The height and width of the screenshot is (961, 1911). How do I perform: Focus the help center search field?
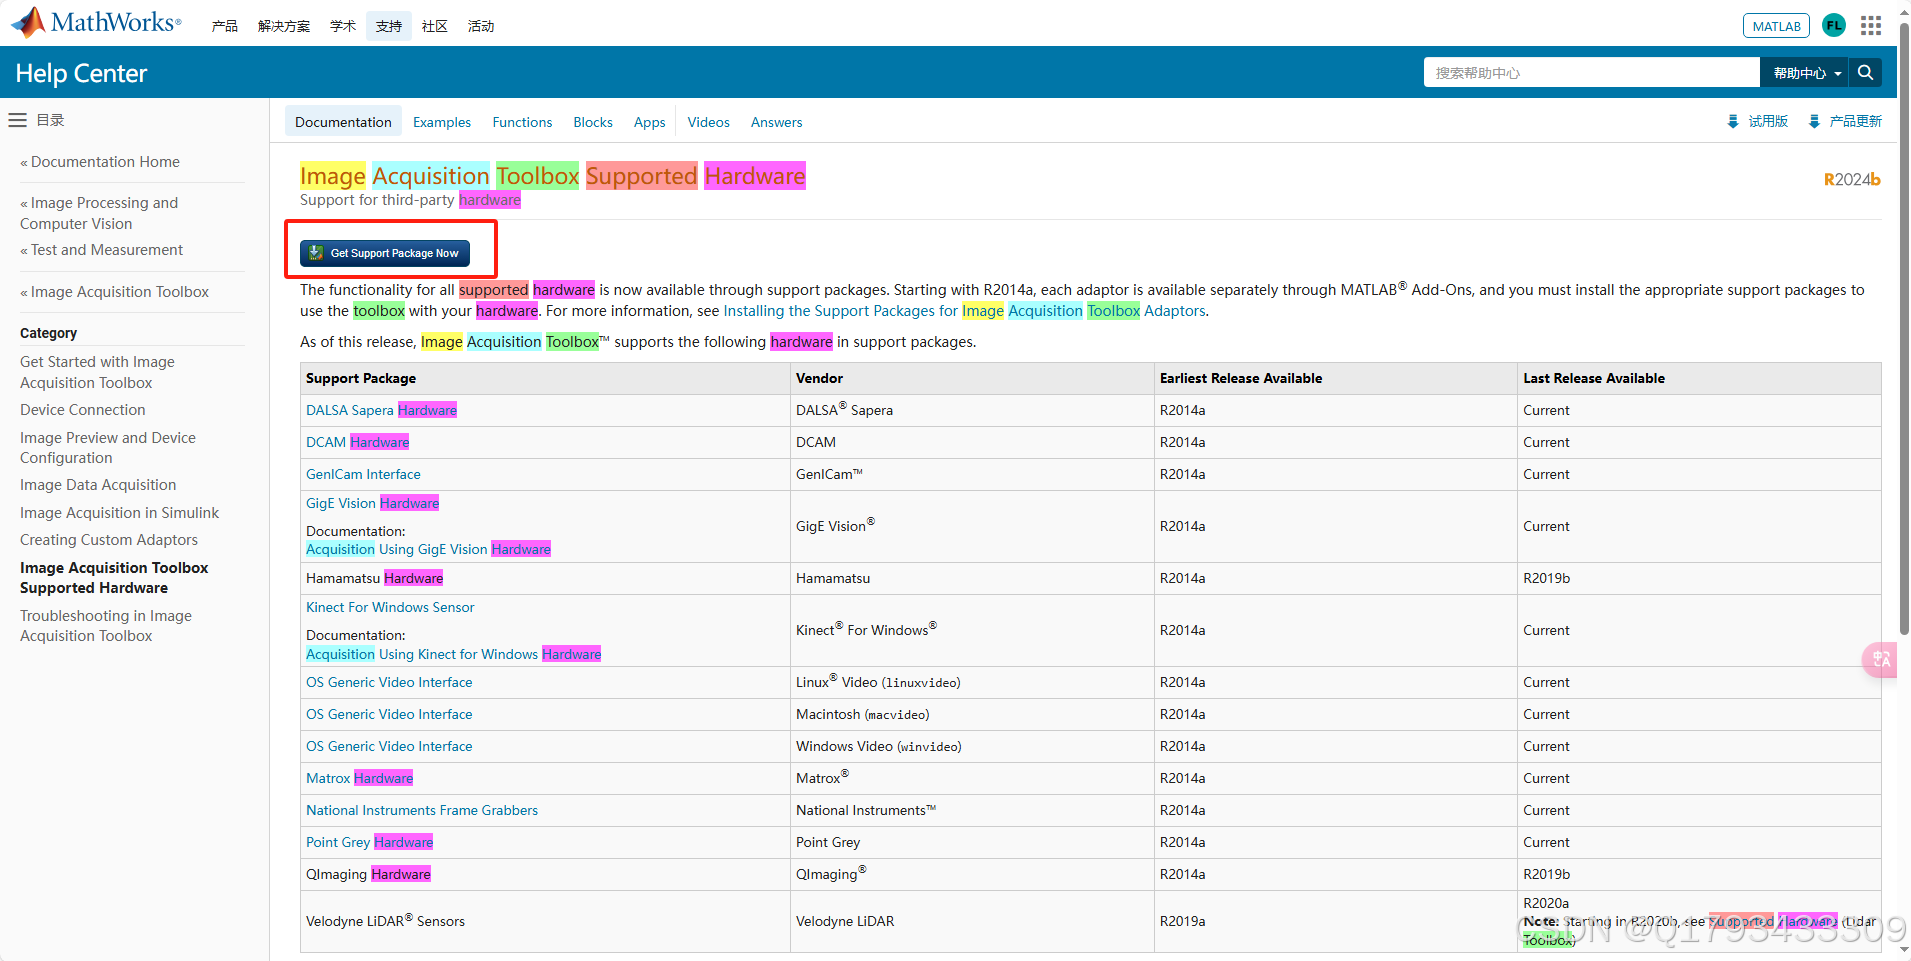(x=1591, y=73)
